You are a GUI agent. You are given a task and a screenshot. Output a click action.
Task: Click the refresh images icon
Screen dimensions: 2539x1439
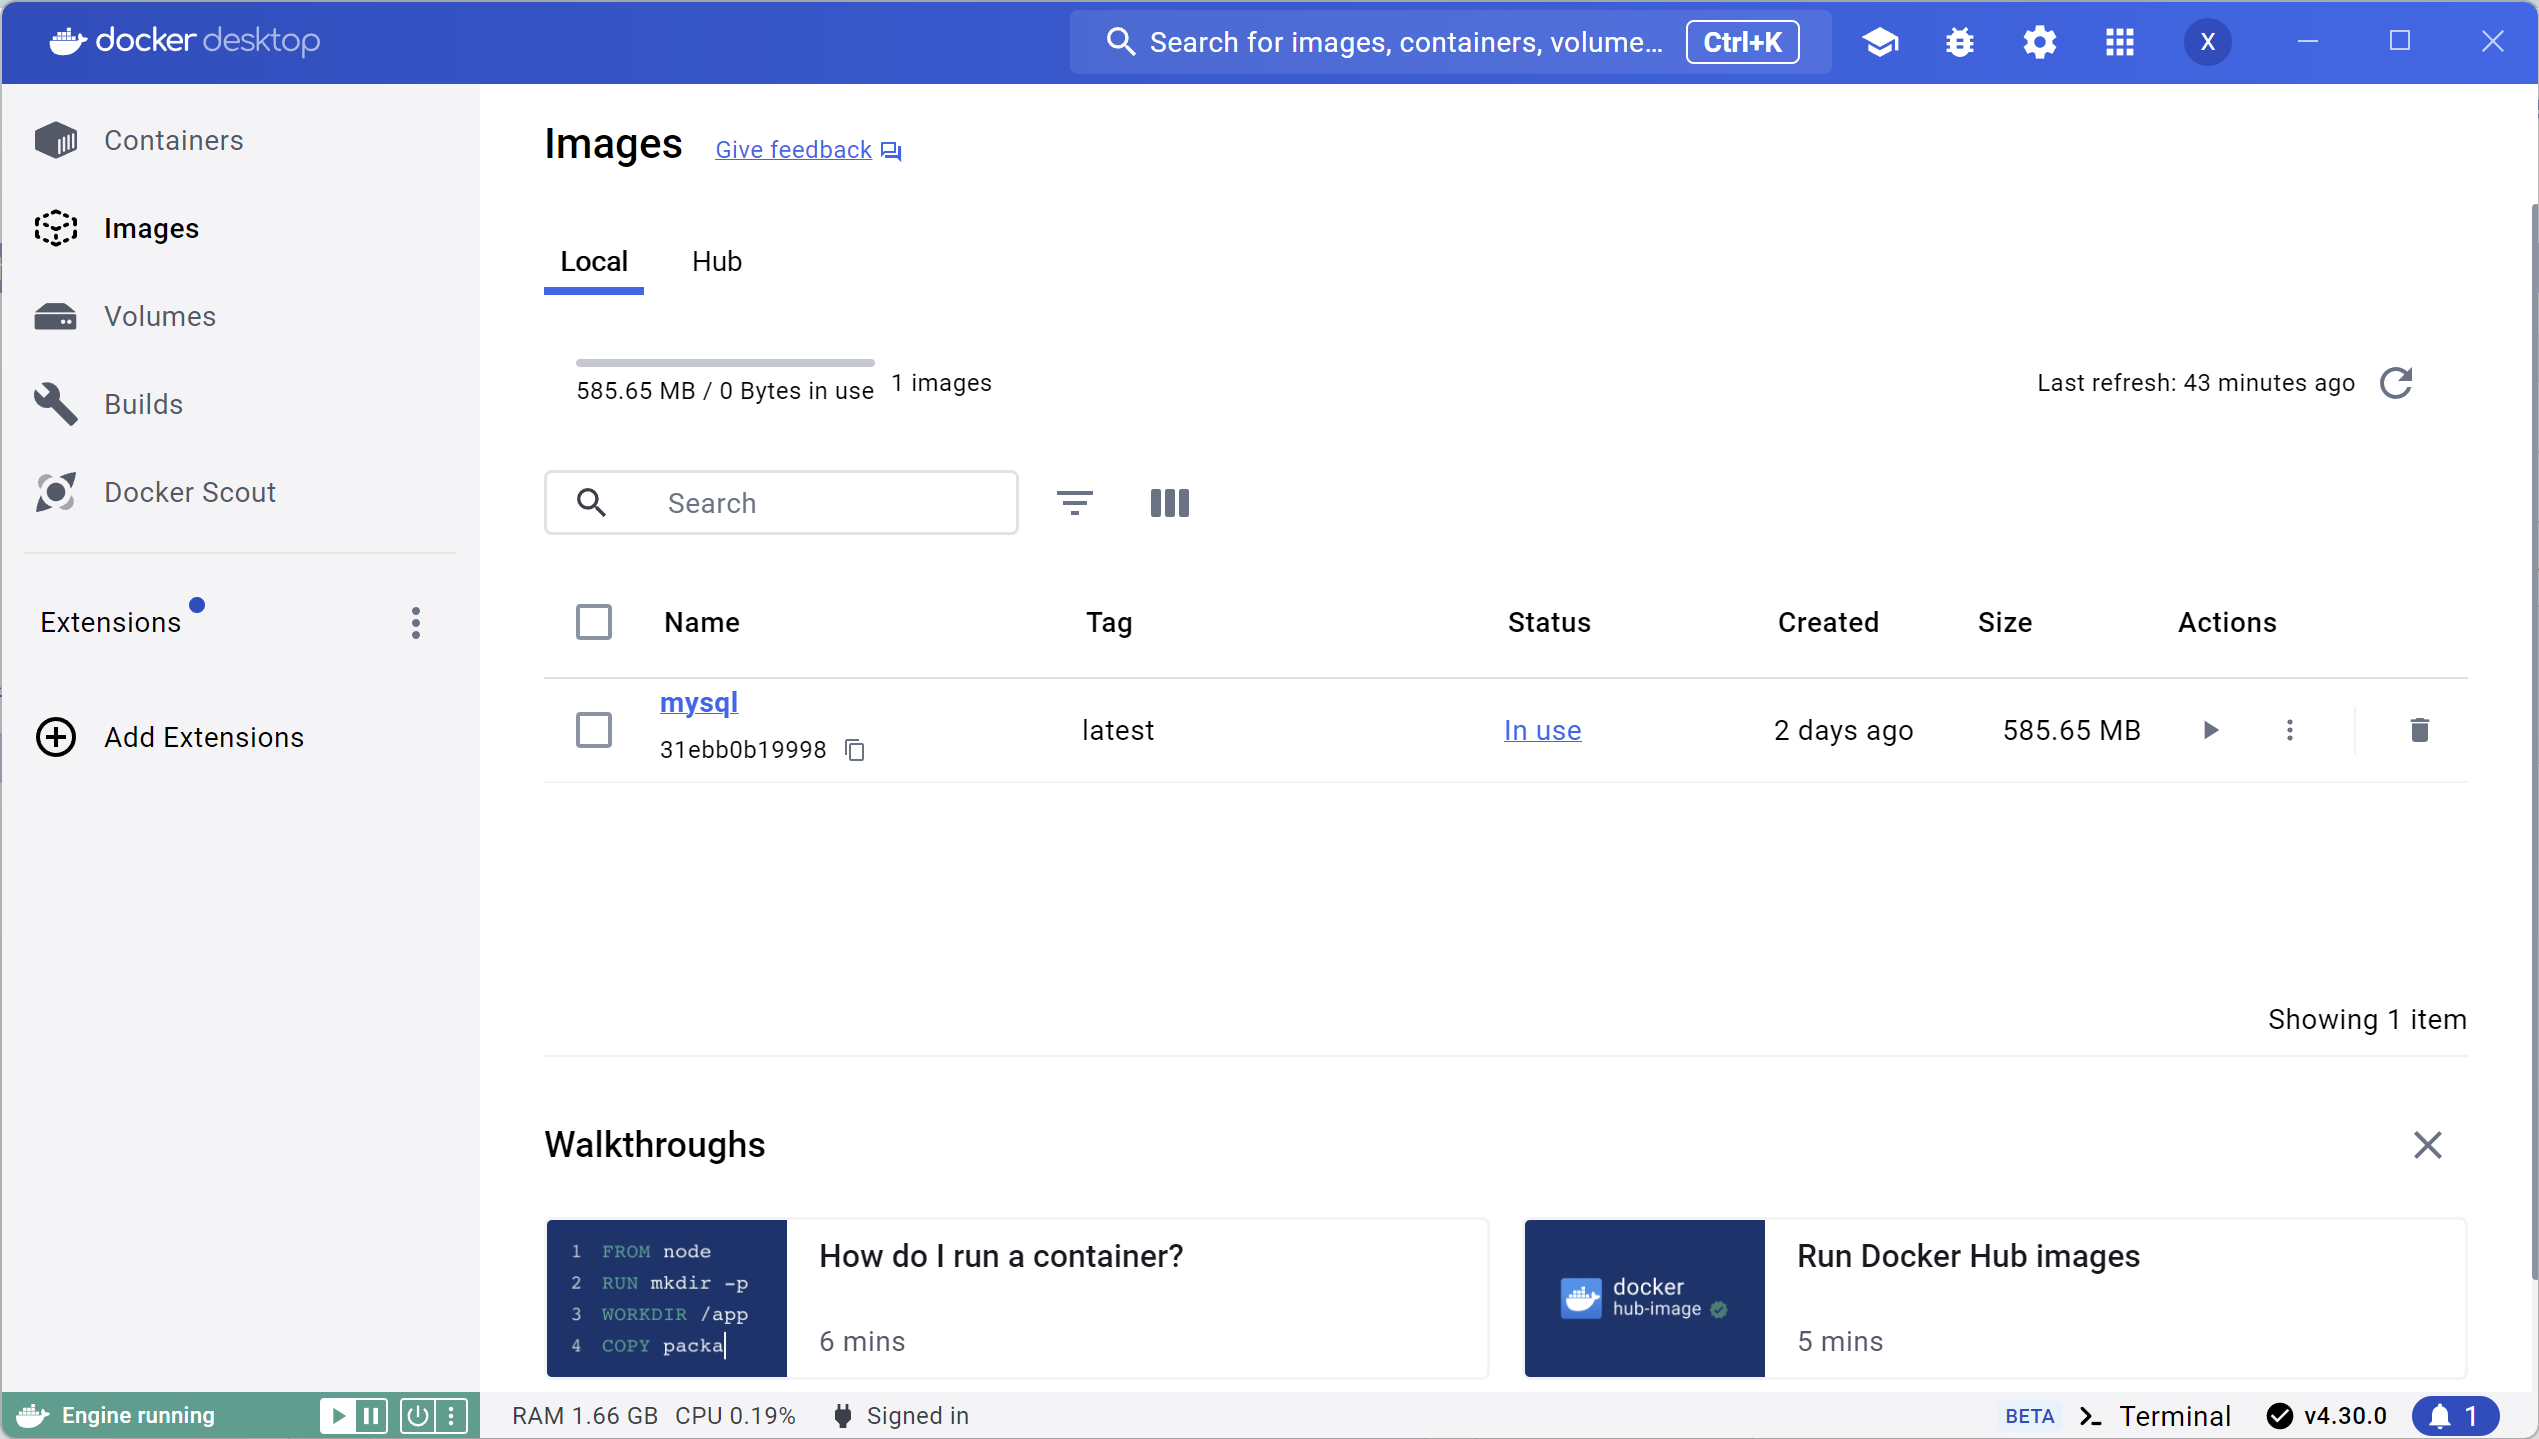2396,383
